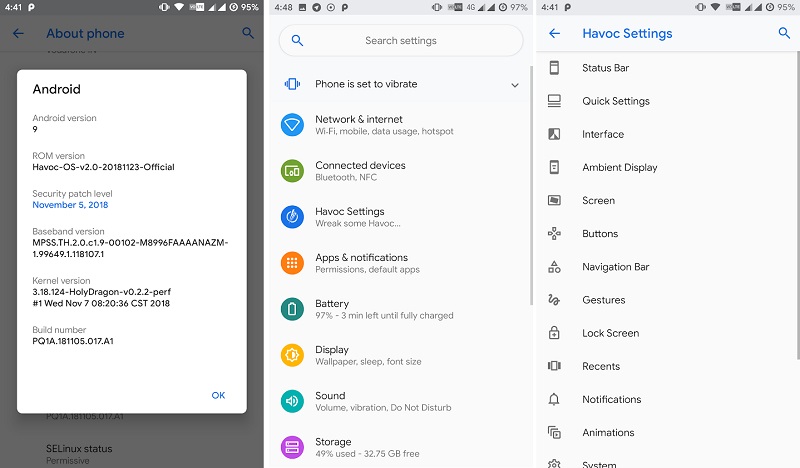Tap the teal Sound speaker icon
The height and width of the screenshot is (468, 800).
coord(292,401)
